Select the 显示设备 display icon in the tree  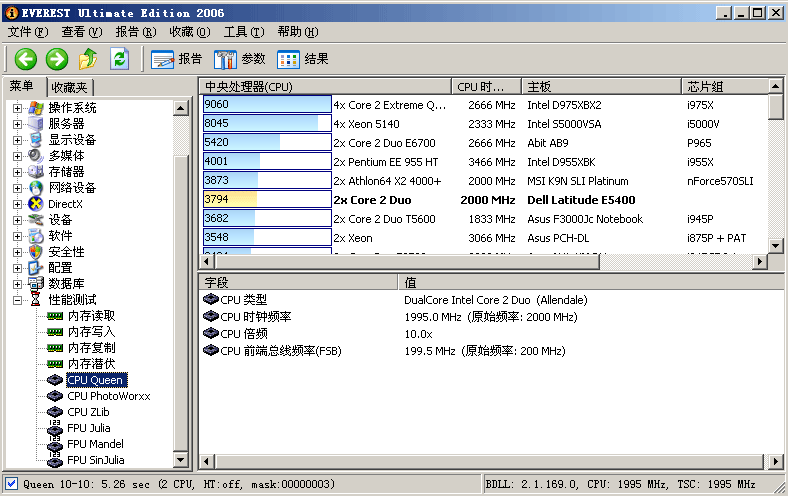[36, 140]
